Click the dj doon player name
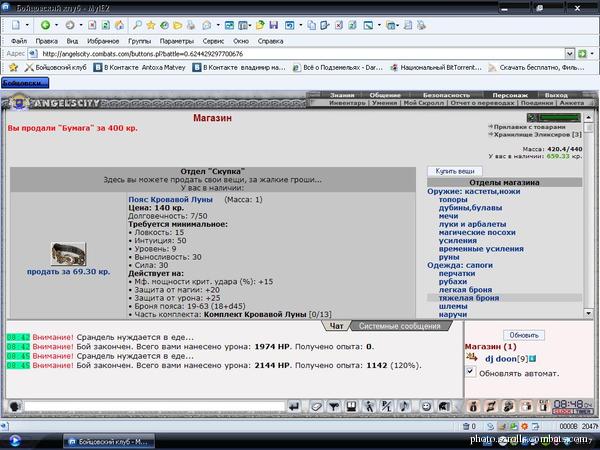Image resolution: width=600 pixels, height=450 pixels. 501,359
